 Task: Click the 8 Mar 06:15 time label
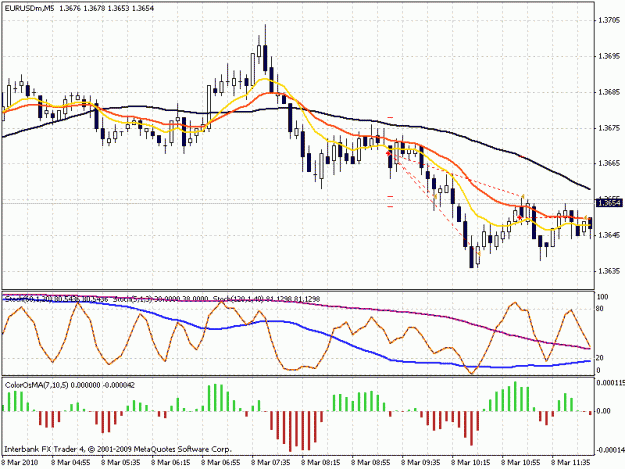(171, 462)
